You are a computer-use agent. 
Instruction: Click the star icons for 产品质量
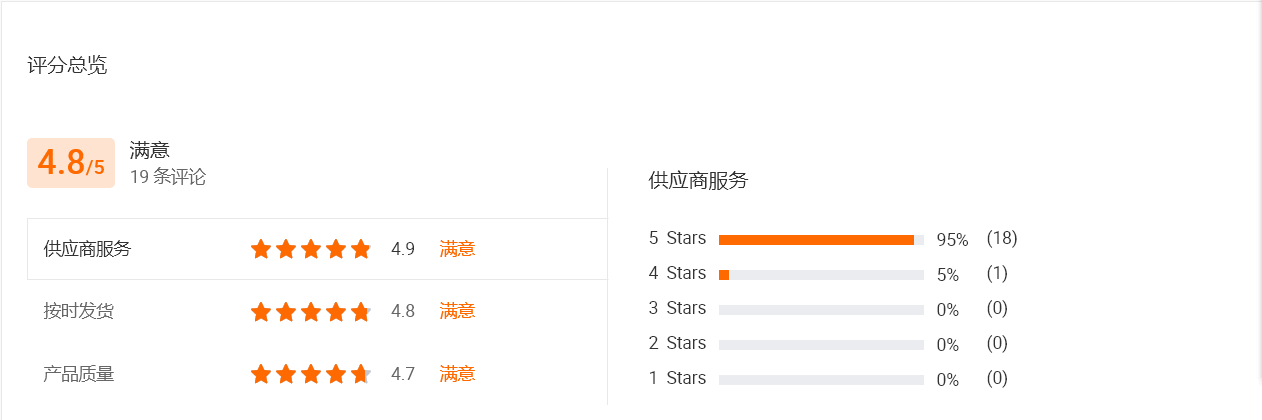pyautogui.click(x=311, y=375)
